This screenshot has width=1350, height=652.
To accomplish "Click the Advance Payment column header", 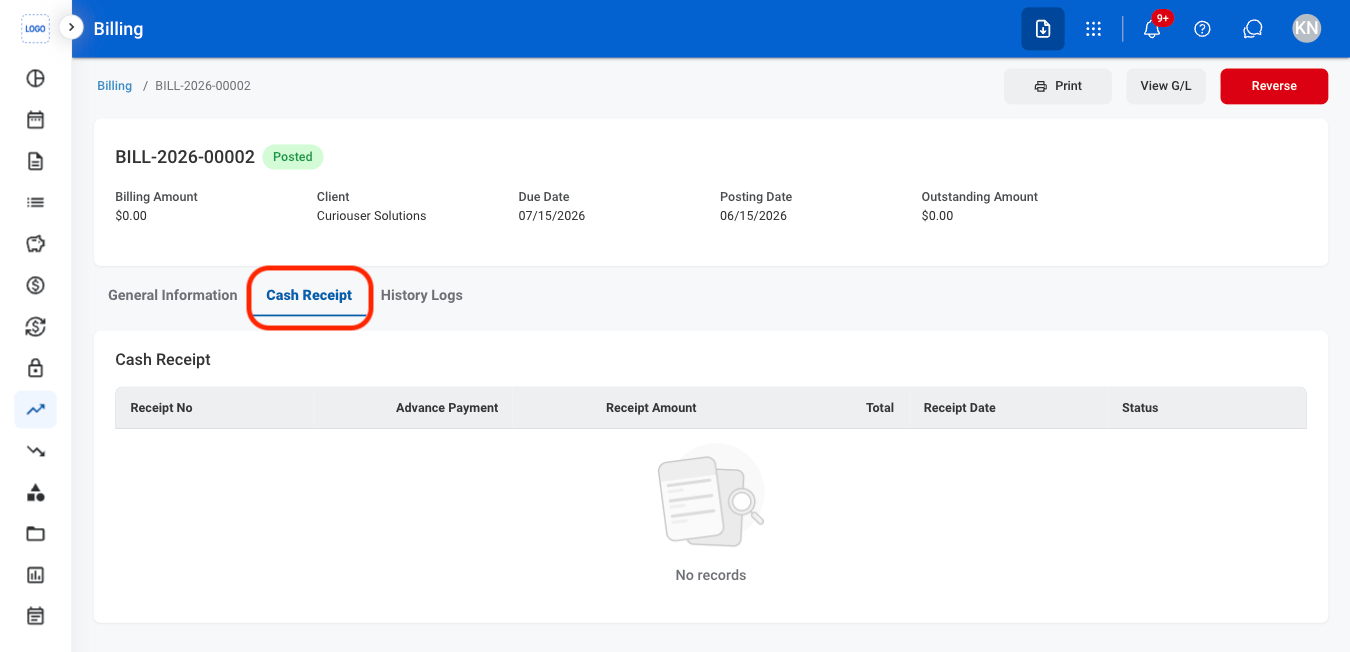I will [447, 408].
